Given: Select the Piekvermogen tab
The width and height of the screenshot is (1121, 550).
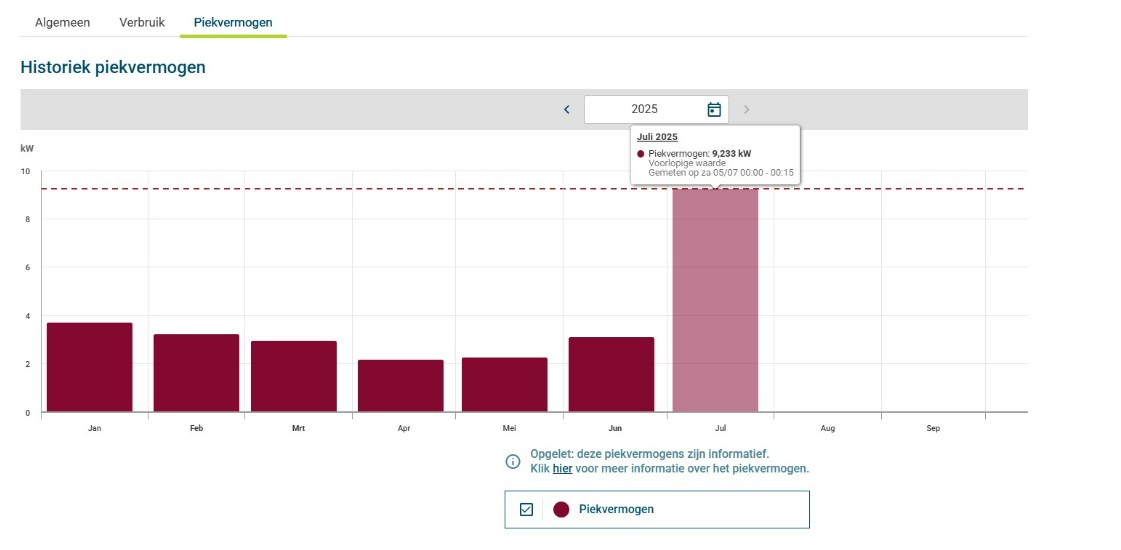Looking at the screenshot, I should [x=233, y=22].
